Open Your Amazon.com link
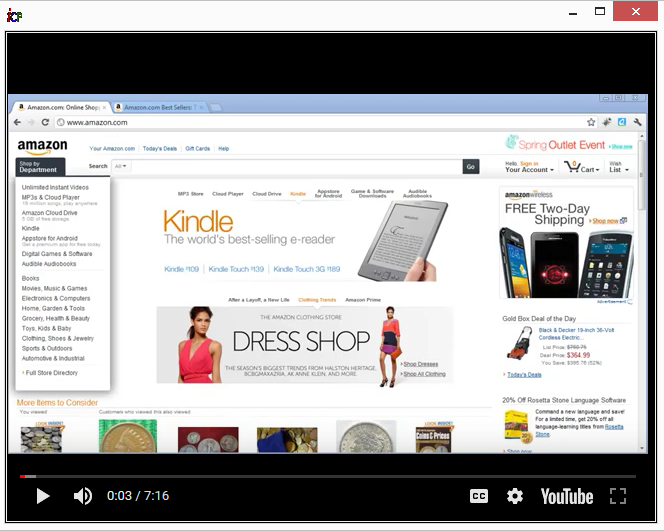Screen dimensions: 664x531 click(112, 149)
